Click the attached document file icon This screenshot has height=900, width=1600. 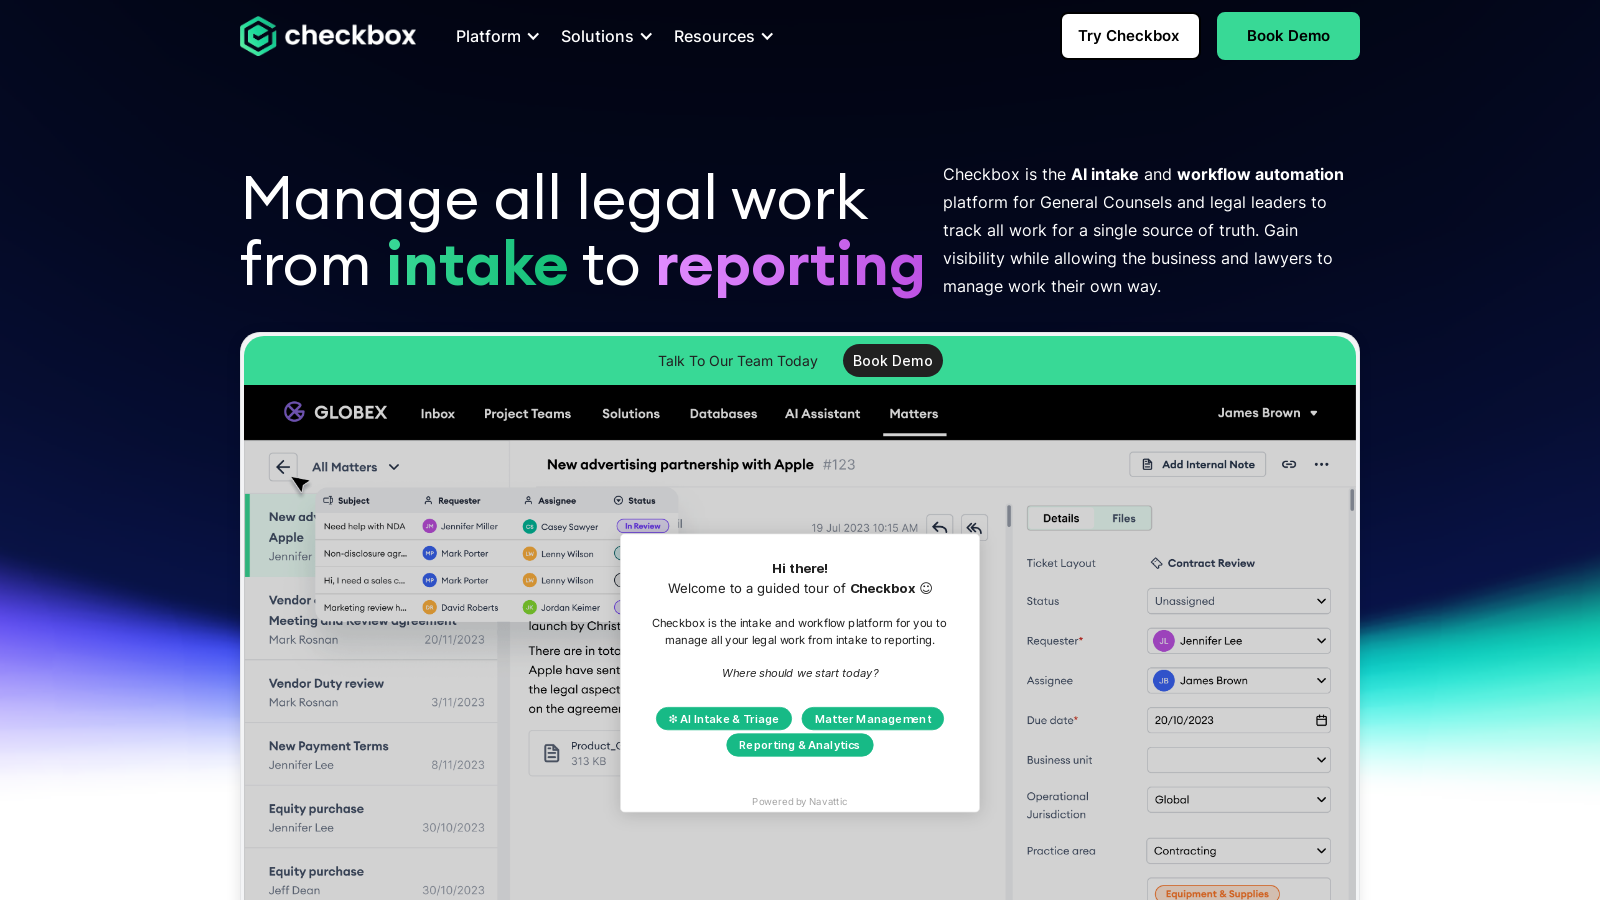(552, 753)
